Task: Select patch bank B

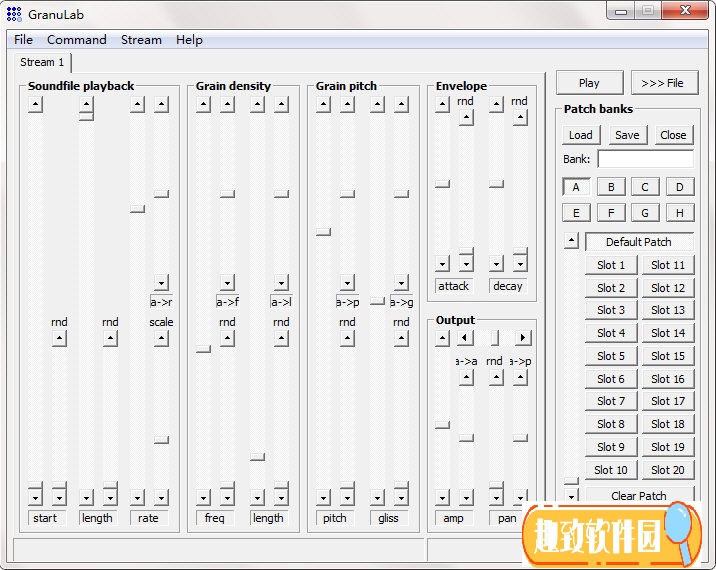Action: point(611,187)
